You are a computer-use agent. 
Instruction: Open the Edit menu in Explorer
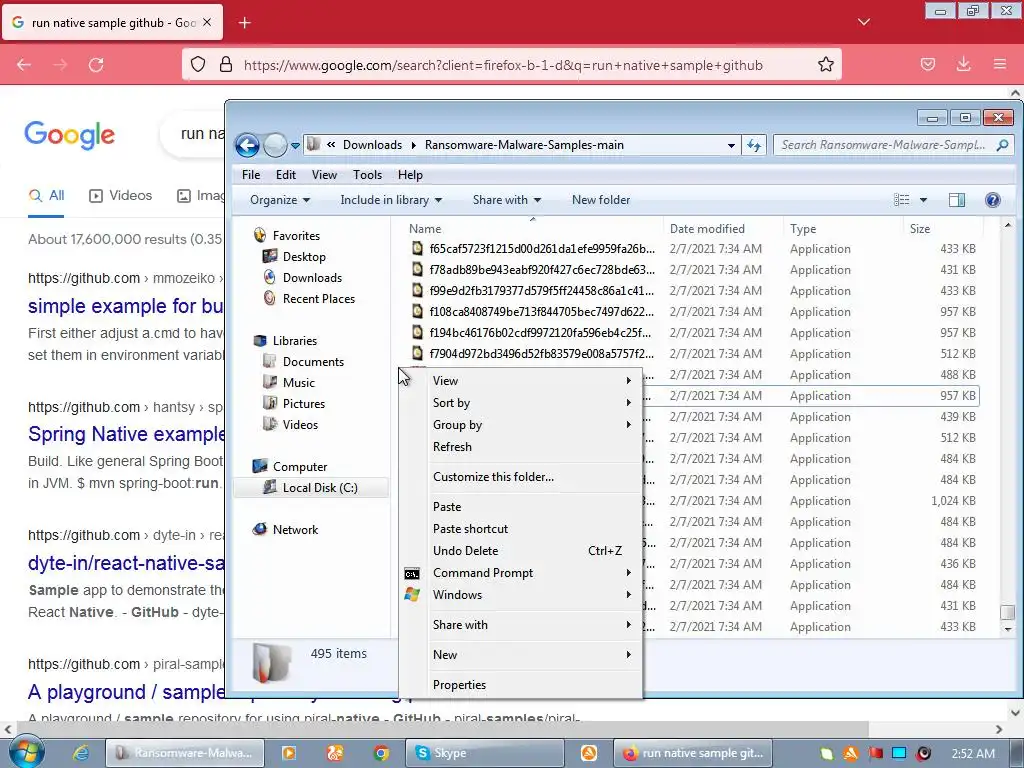(285, 174)
